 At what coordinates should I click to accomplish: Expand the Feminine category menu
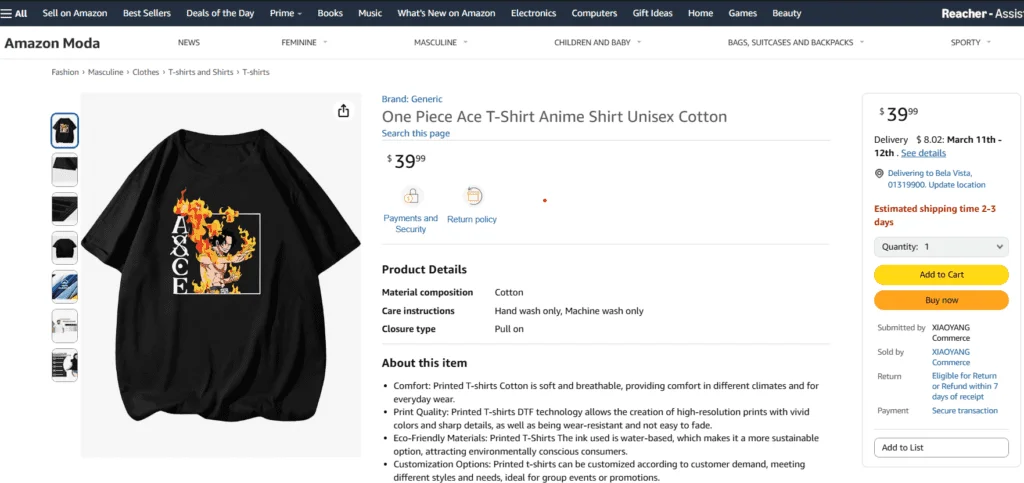tap(305, 43)
